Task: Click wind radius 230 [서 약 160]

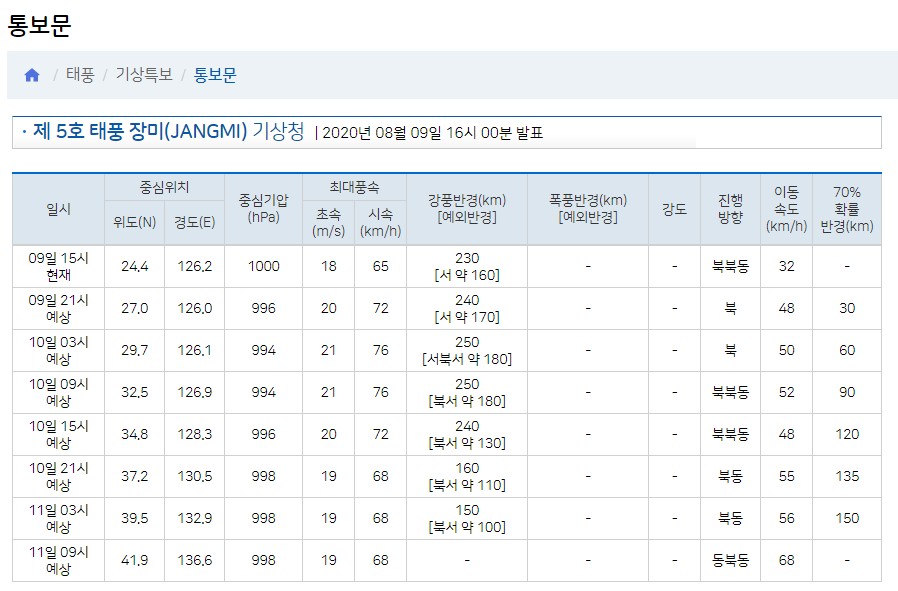Action: tap(467, 266)
